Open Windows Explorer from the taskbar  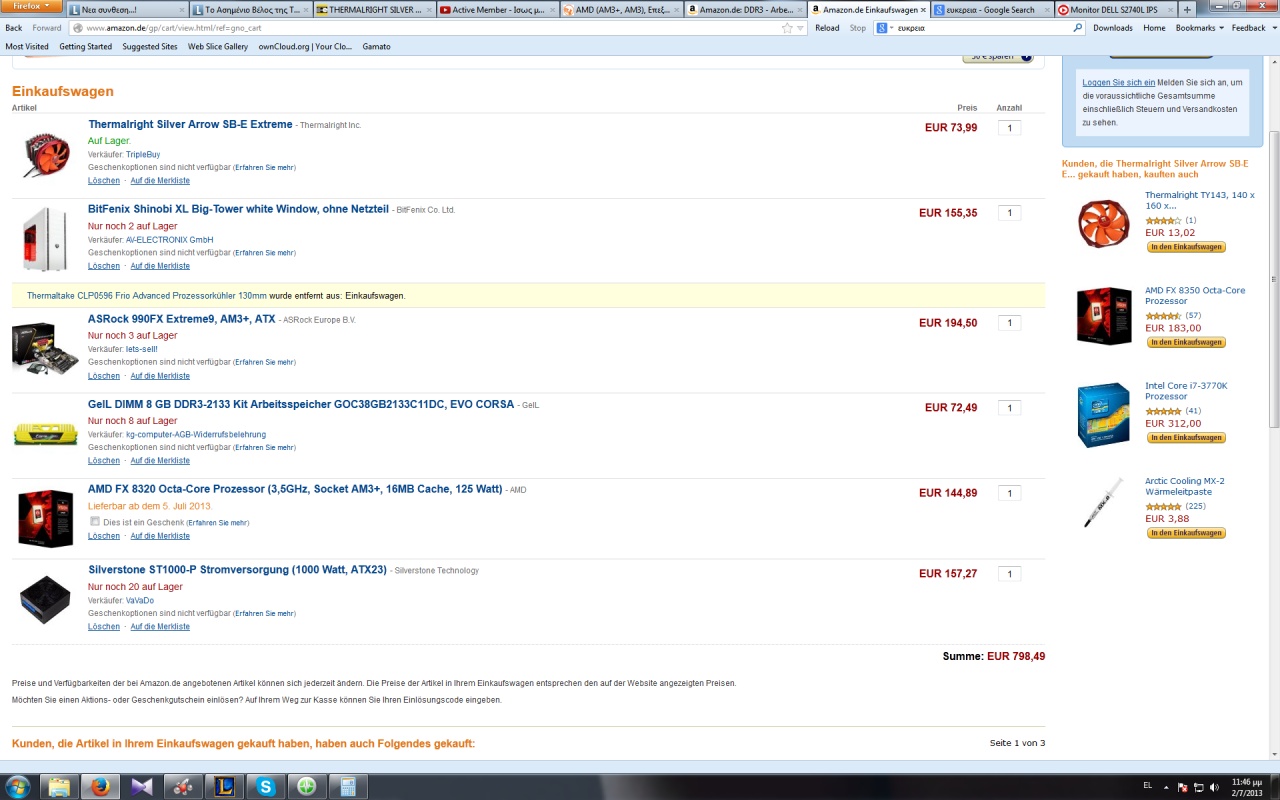tap(58, 786)
